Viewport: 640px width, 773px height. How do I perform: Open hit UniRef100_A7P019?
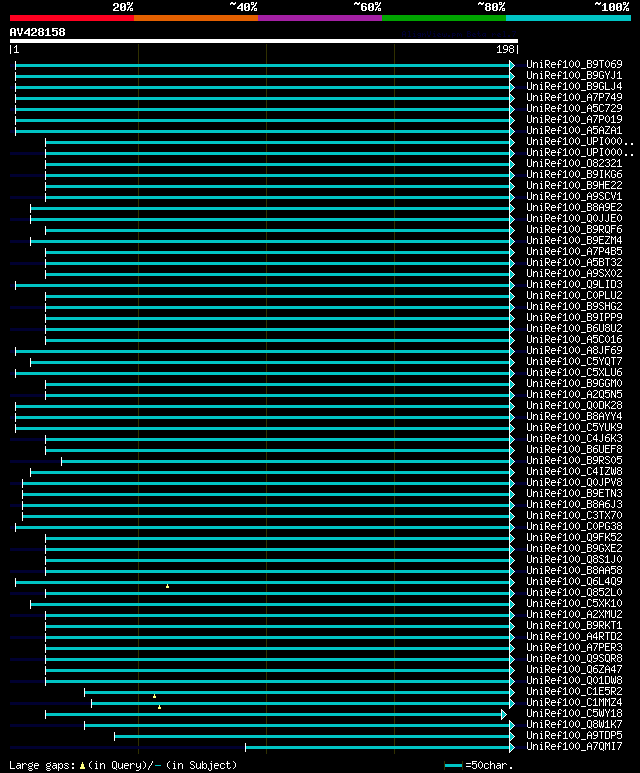(574, 119)
